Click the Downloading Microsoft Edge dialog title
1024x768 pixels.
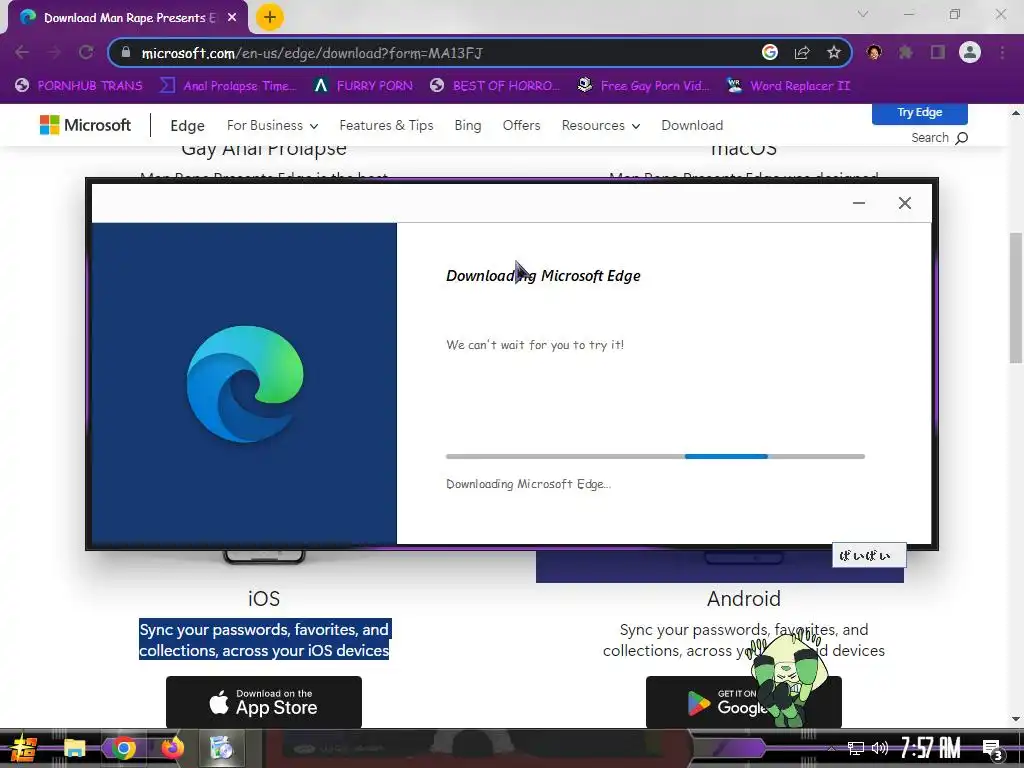pos(543,276)
